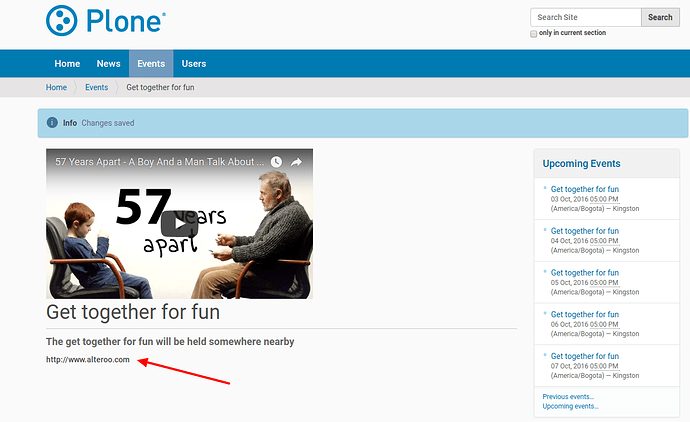Click the 'Get together for fun' page heading
This screenshot has width=690, height=422.
133,312
